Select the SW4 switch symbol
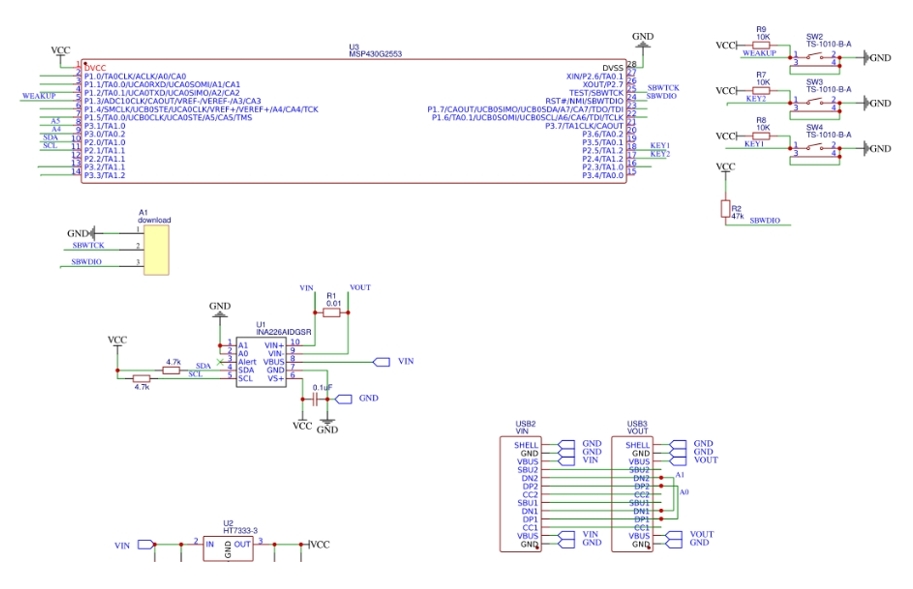 pos(815,149)
